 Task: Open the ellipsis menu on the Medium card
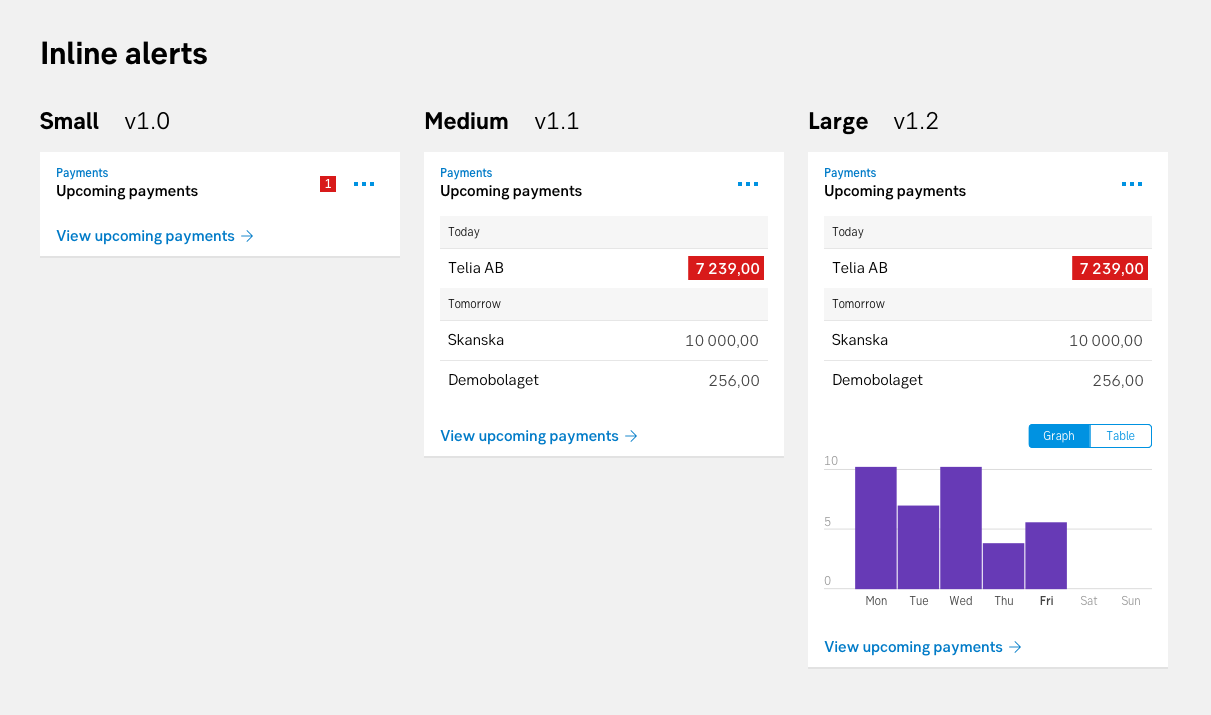(748, 184)
